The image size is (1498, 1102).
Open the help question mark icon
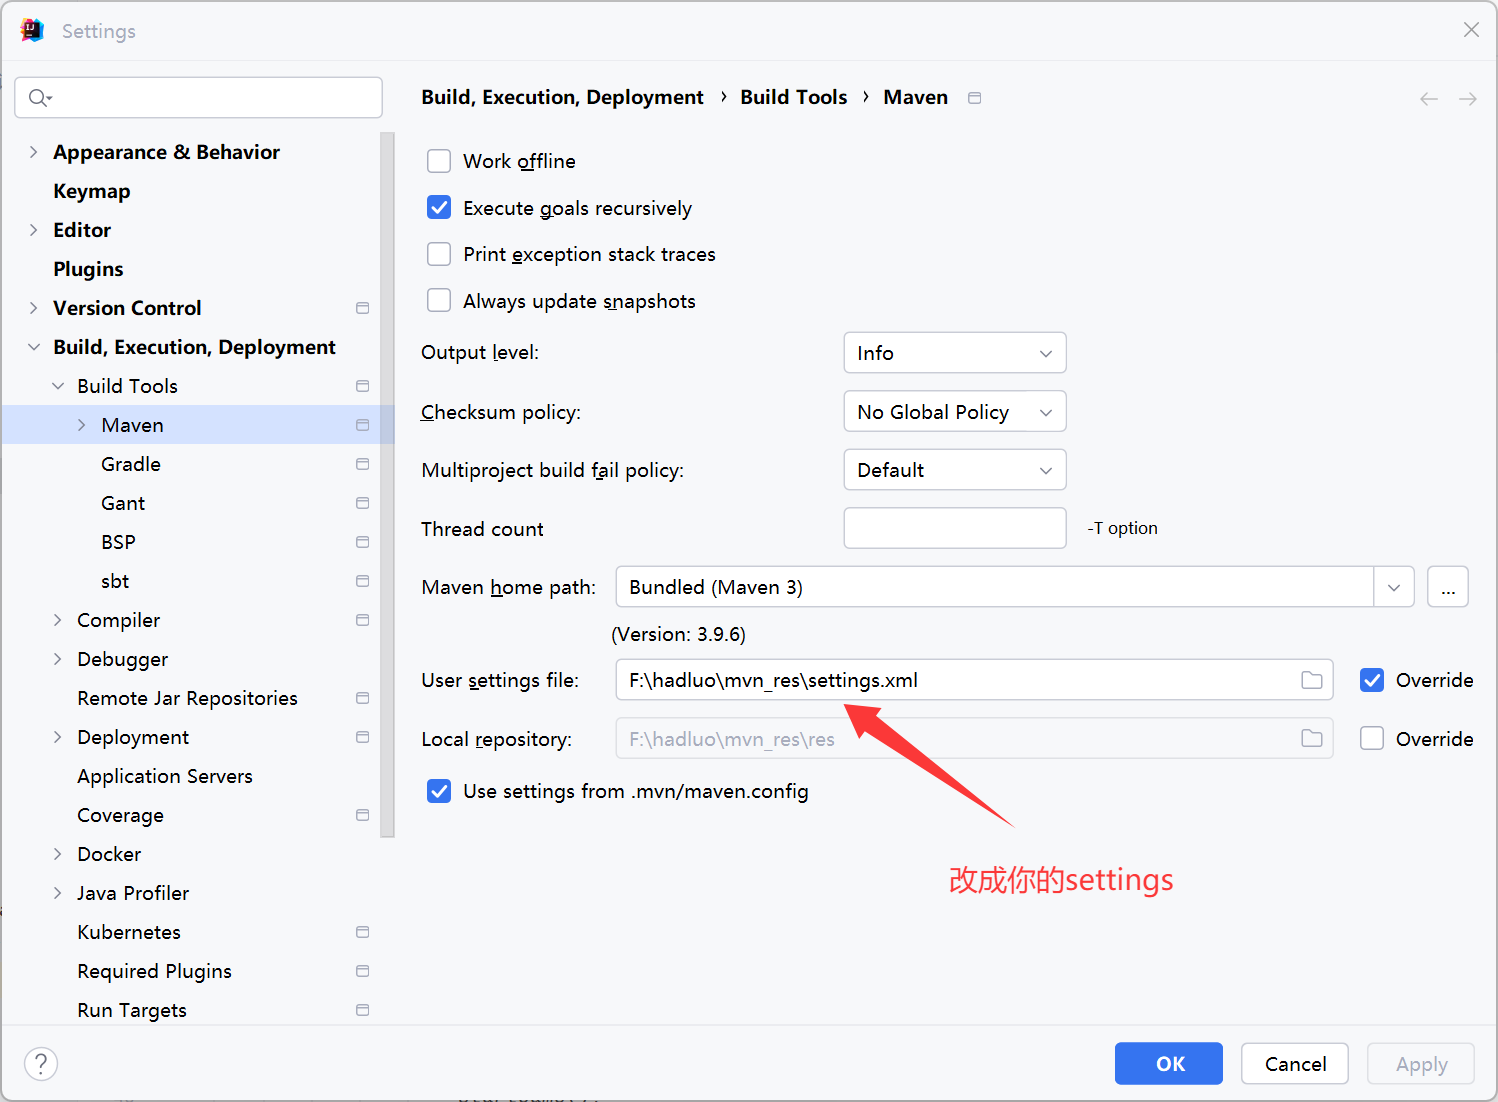point(41,1063)
